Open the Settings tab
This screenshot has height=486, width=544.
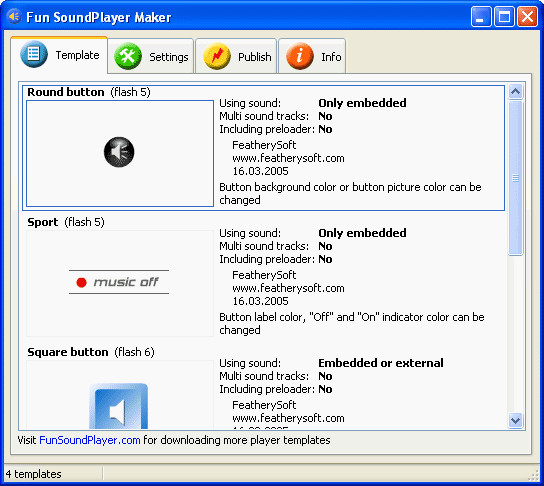[151, 56]
